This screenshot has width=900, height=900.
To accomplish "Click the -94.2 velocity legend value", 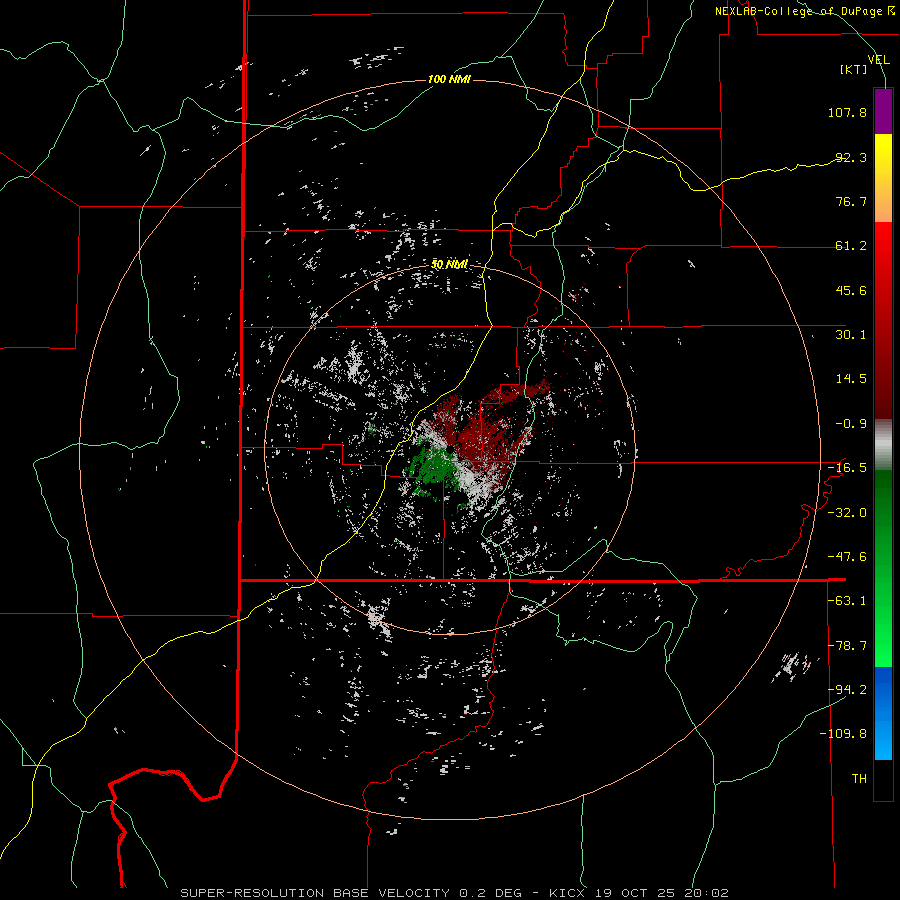I will pos(847,690).
